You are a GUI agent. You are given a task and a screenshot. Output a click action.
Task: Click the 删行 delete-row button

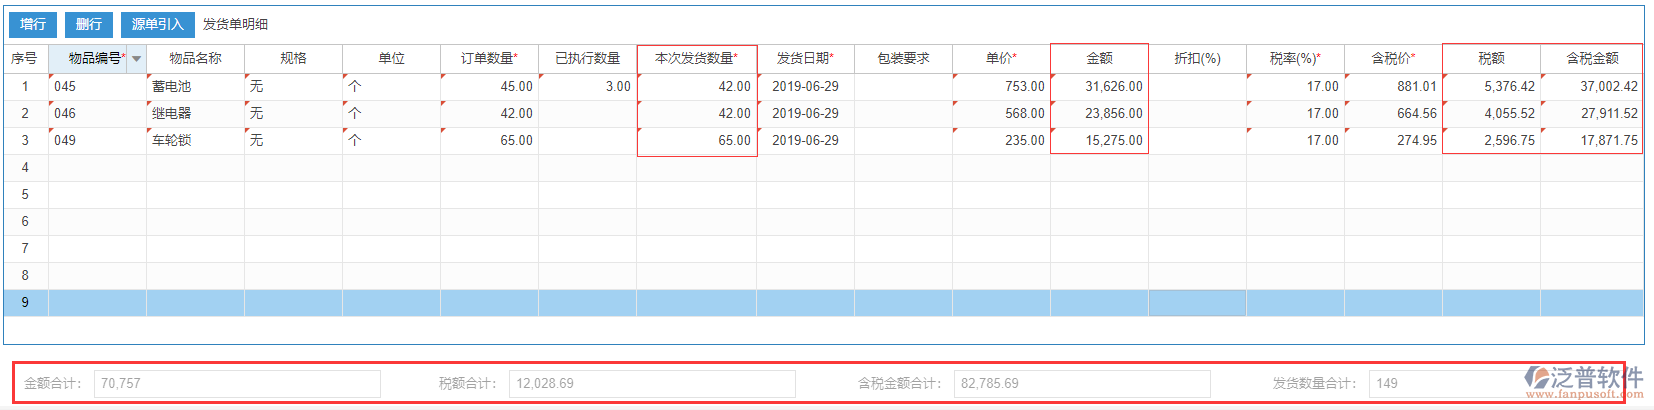coord(89,24)
